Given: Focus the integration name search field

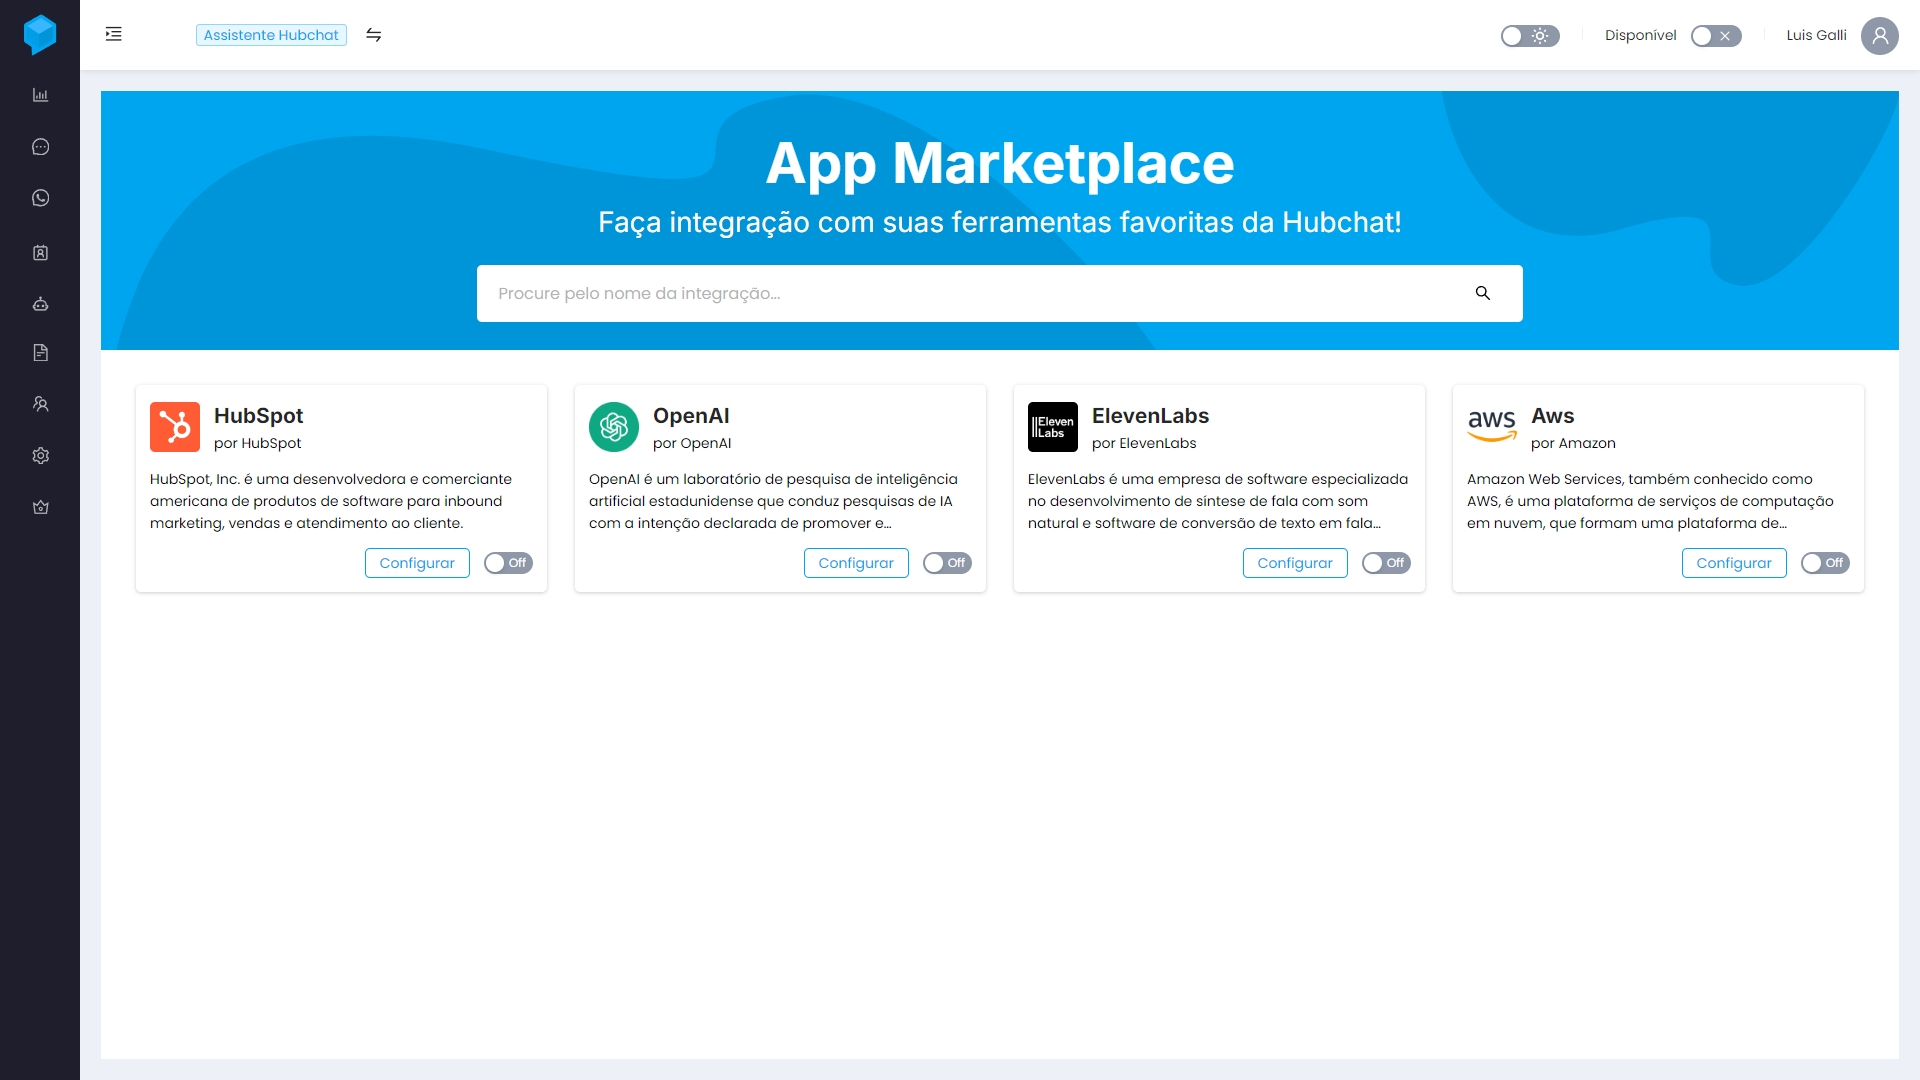Looking at the screenshot, I should pyautogui.click(x=1000, y=293).
